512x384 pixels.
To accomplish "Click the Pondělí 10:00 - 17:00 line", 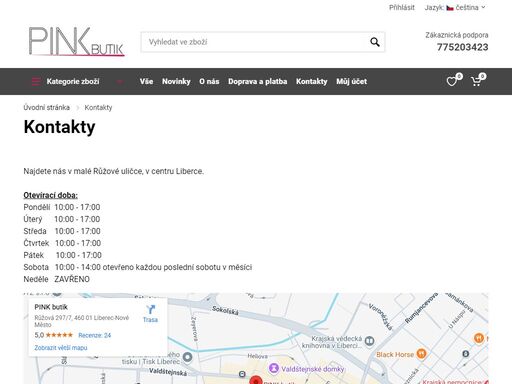I will (x=62, y=207).
